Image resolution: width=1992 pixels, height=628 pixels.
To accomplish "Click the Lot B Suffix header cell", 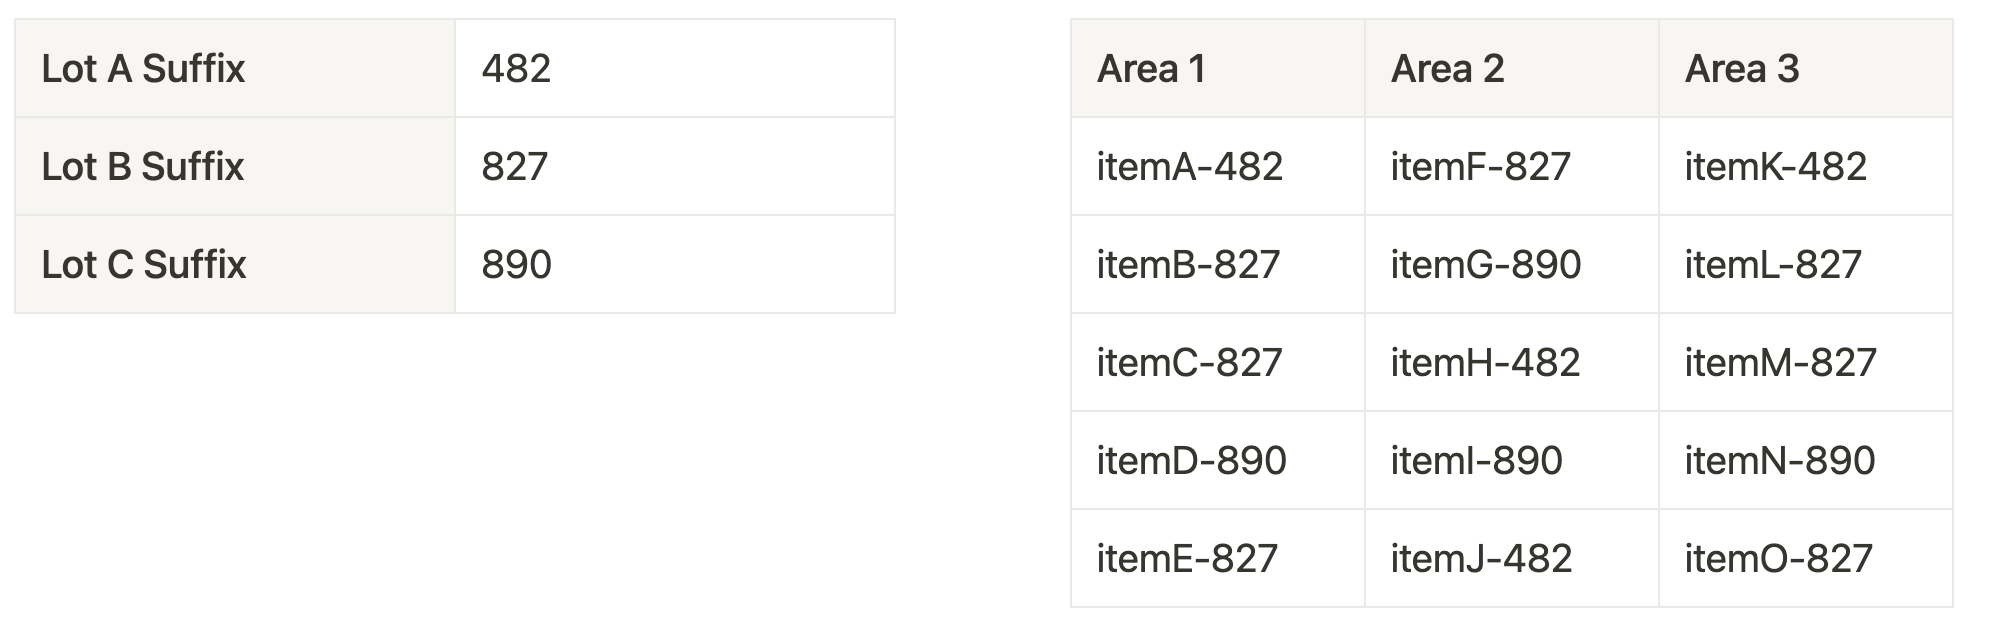I will (x=235, y=166).
